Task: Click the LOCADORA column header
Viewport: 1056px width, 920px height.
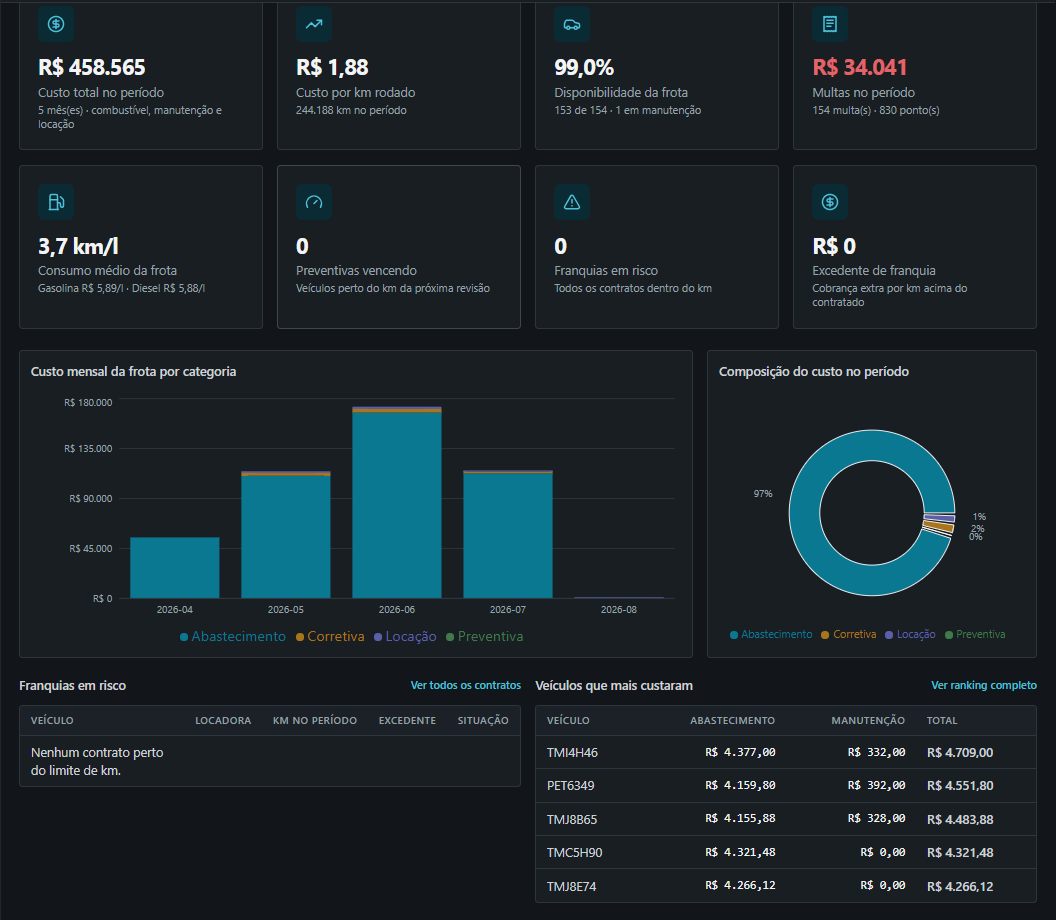Action: pyautogui.click(x=223, y=721)
